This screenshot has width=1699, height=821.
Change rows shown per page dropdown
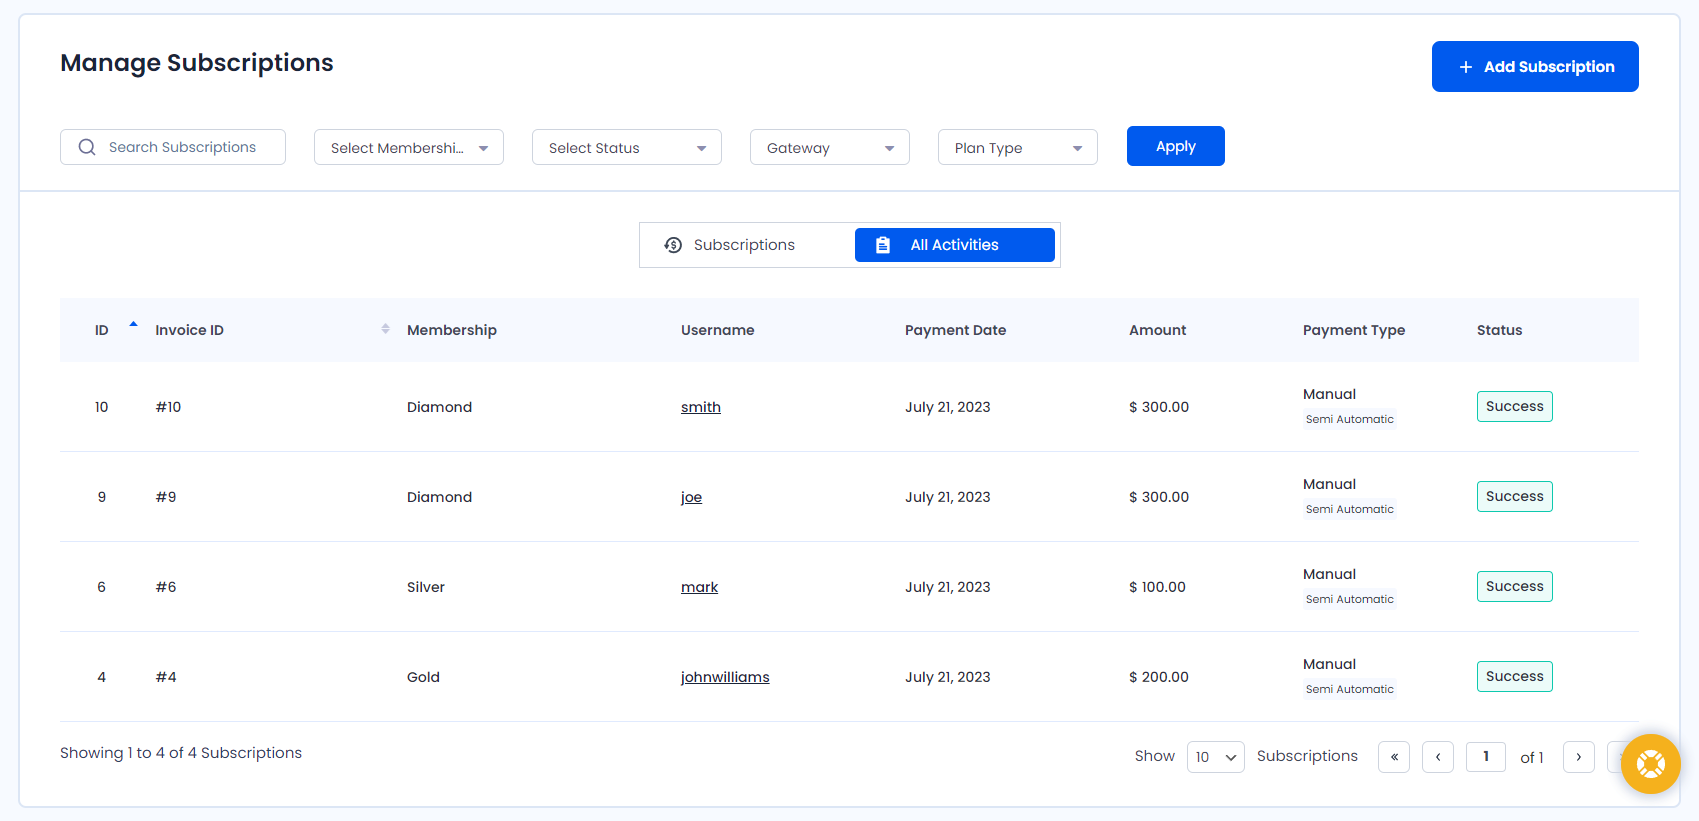(x=1216, y=757)
